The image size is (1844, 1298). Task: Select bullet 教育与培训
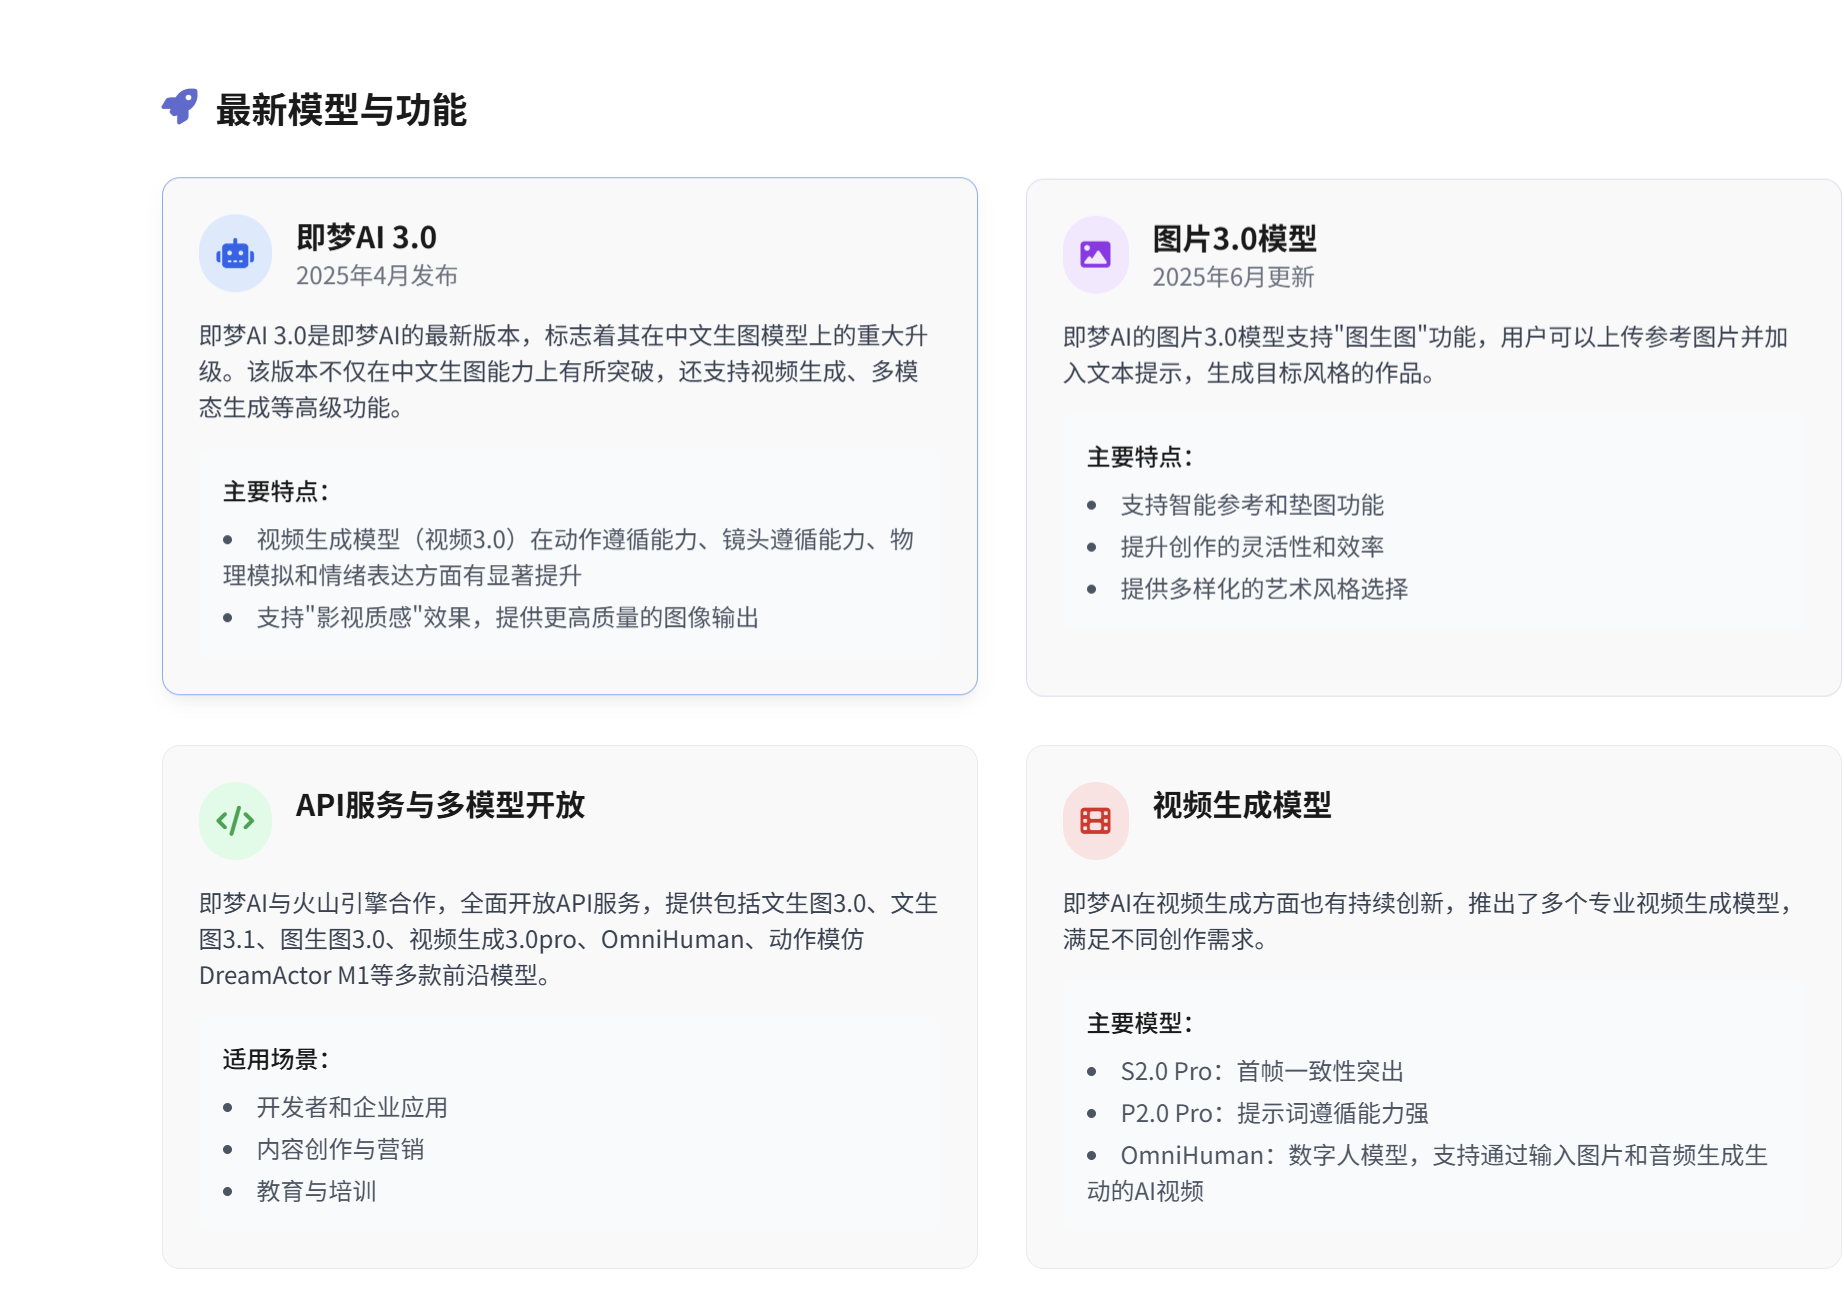316,1192
